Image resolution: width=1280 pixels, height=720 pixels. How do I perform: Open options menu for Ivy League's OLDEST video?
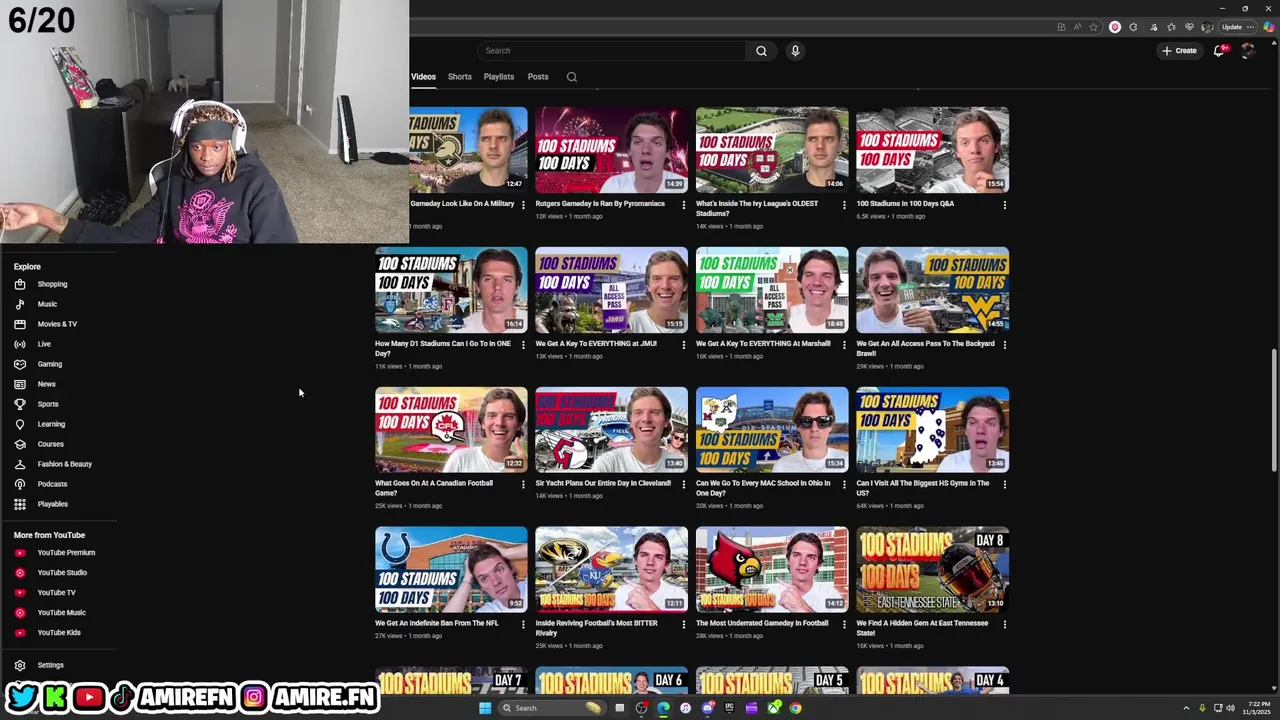pos(844,205)
